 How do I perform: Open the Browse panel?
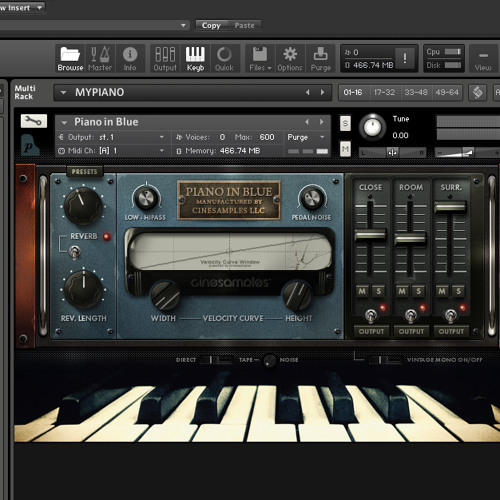pyautogui.click(x=70, y=59)
